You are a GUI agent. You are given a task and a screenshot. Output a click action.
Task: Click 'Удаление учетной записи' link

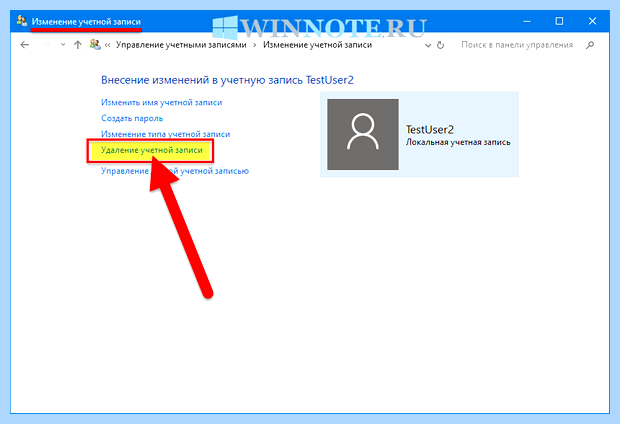(152, 150)
